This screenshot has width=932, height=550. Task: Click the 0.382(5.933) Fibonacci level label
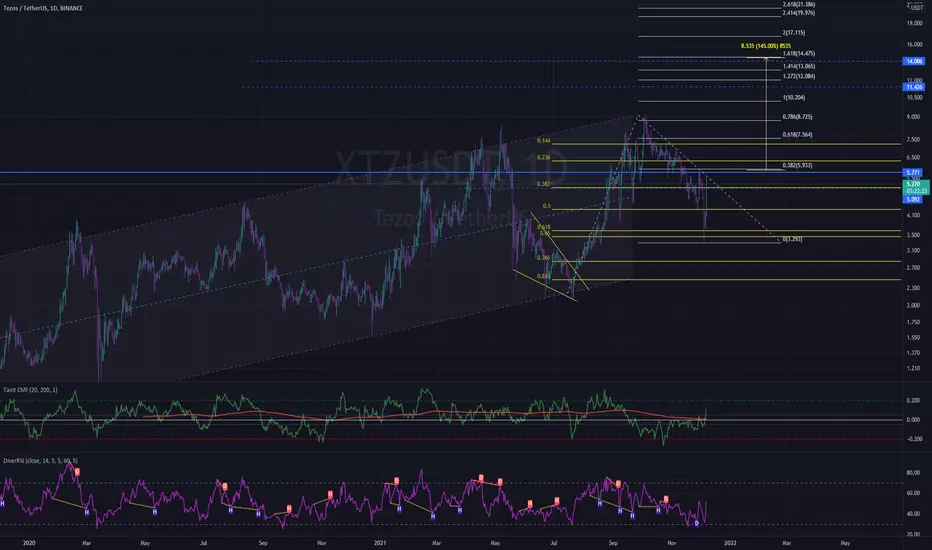pyautogui.click(x=797, y=165)
